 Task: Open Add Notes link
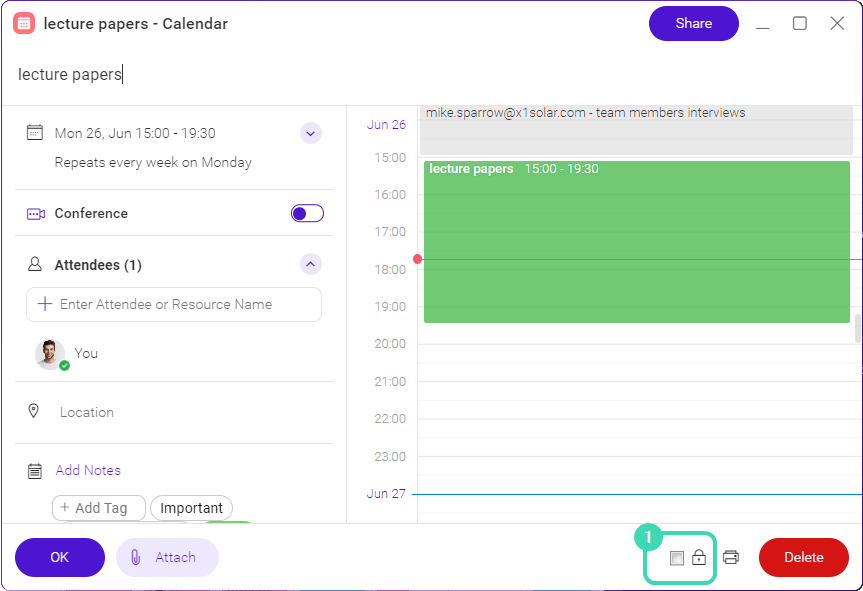88,470
